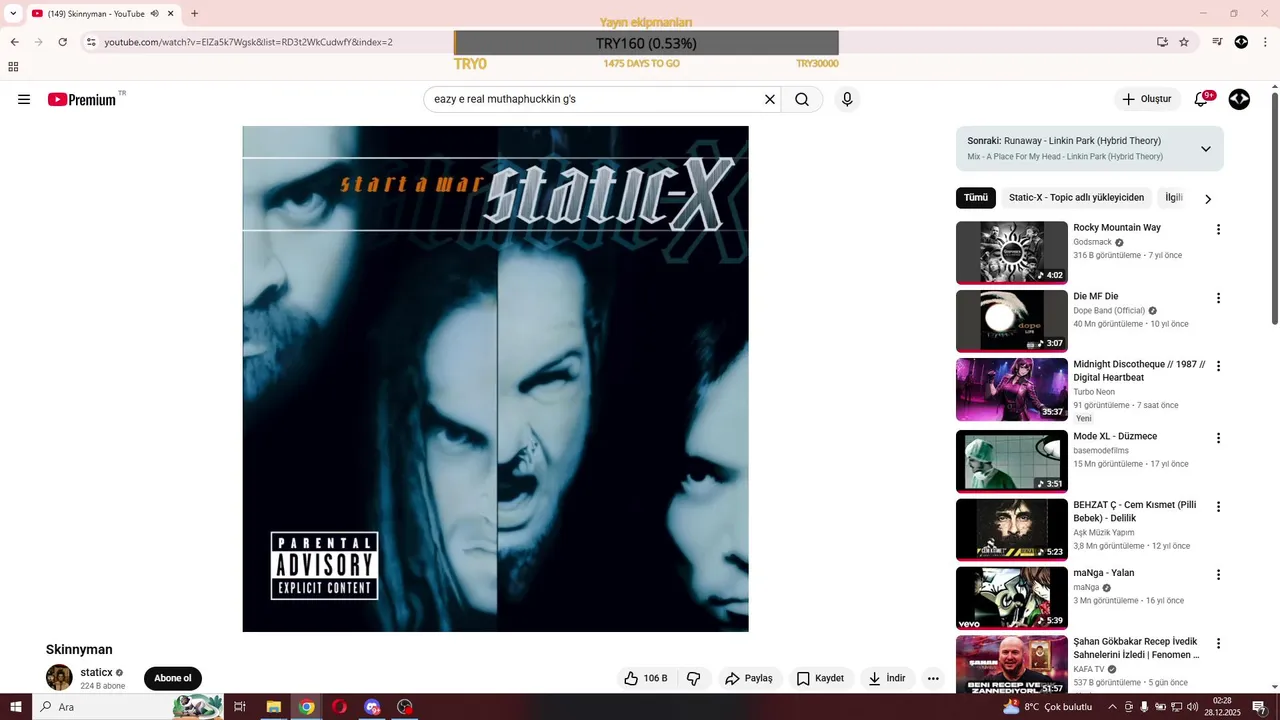The width and height of the screenshot is (1280, 720).
Task: Open the Godsmack channel link
Action: [x=1092, y=242]
